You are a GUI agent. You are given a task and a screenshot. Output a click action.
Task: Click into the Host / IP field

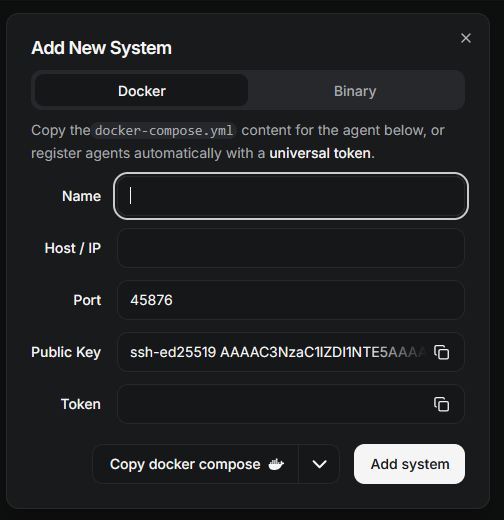click(x=291, y=248)
